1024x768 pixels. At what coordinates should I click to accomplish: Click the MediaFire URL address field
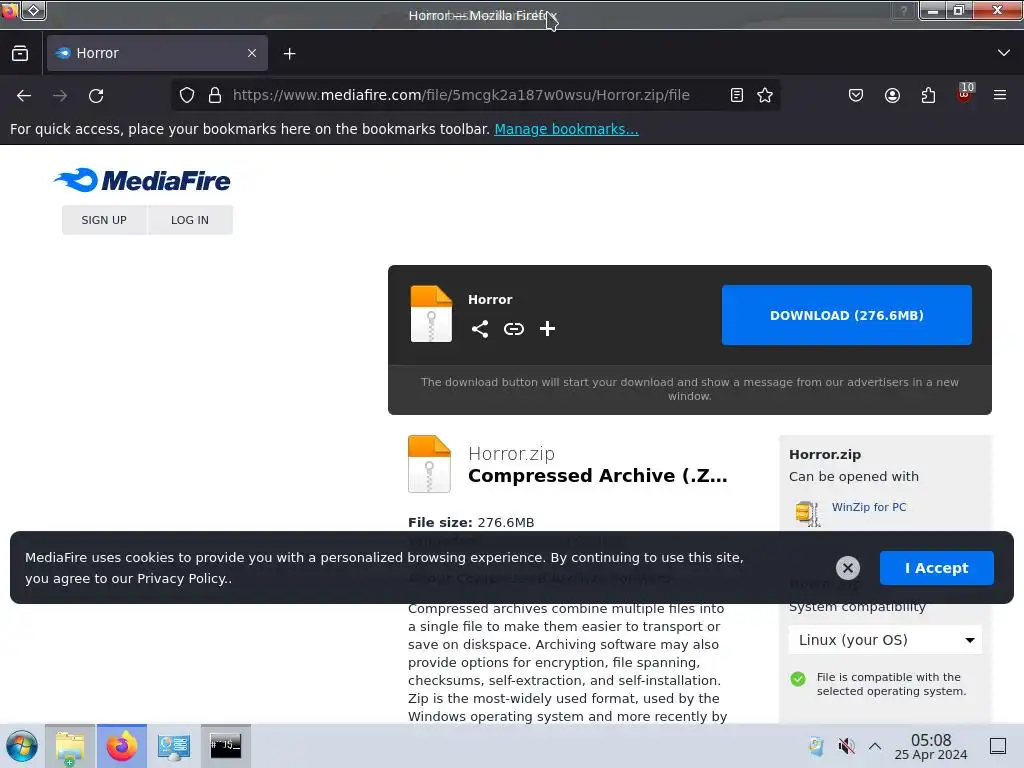(461, 95)
